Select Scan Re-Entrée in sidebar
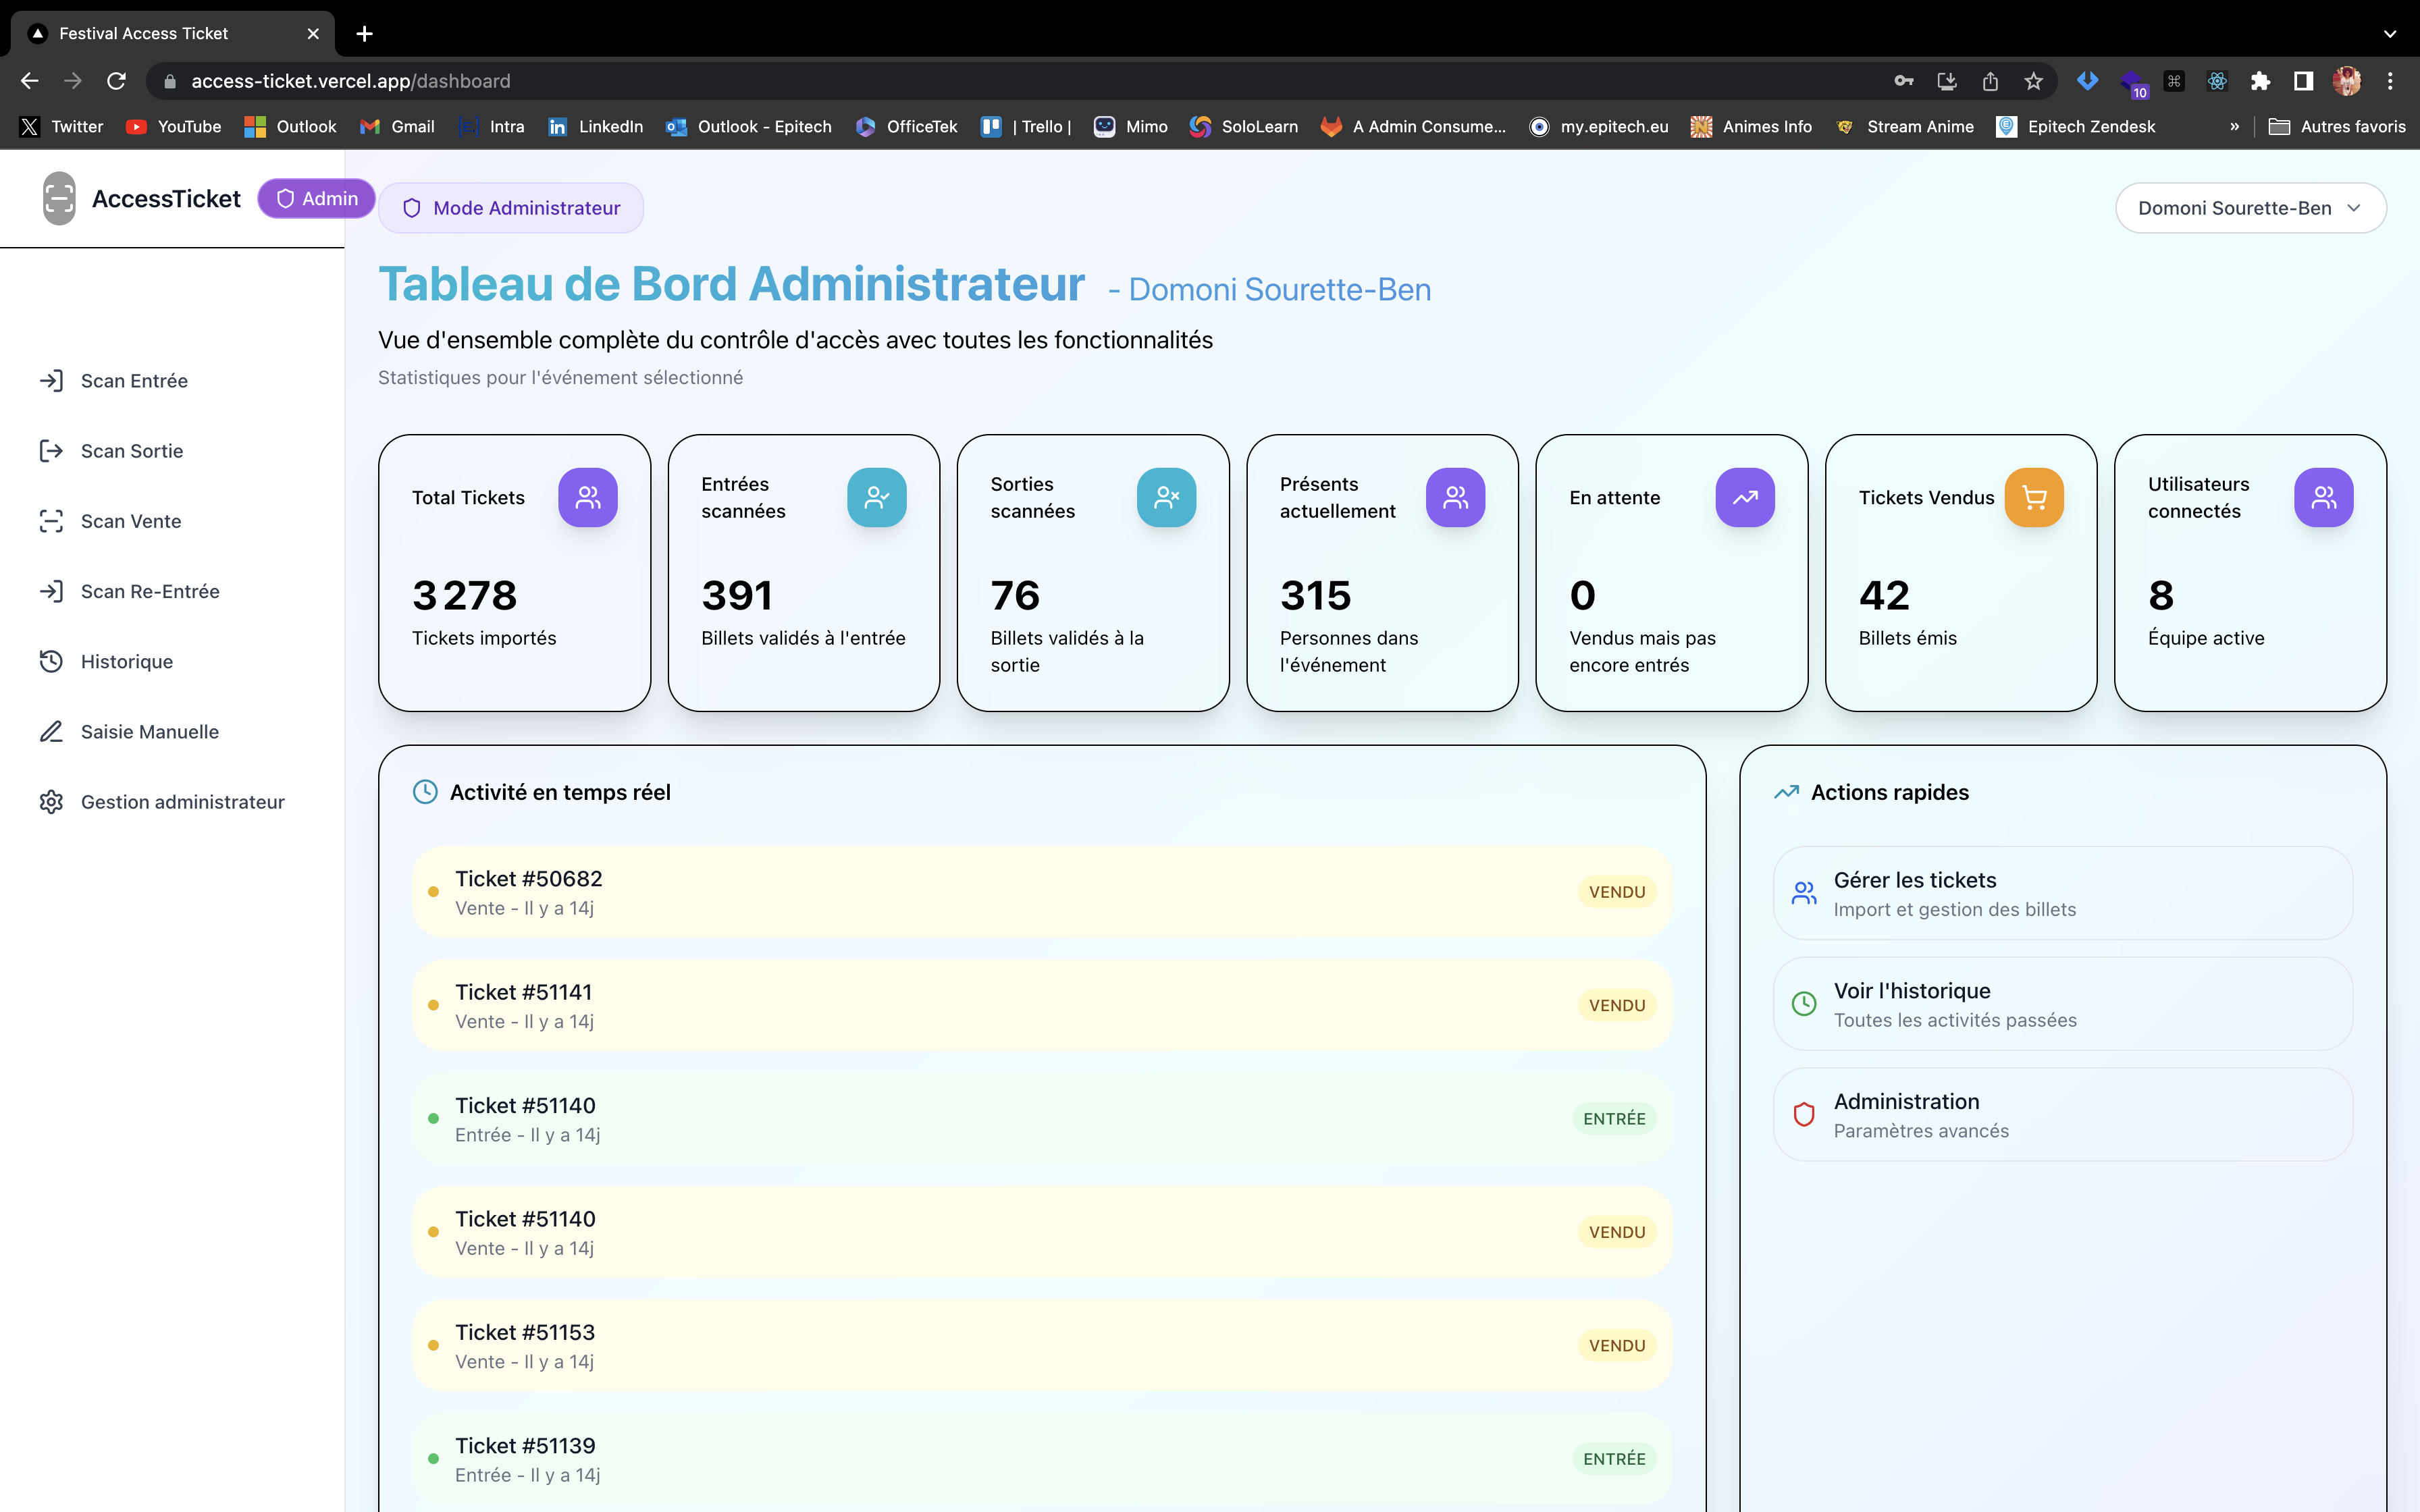Image resolution: width=2420 pixels, height=1512 pixels. (x=150, y=591)
